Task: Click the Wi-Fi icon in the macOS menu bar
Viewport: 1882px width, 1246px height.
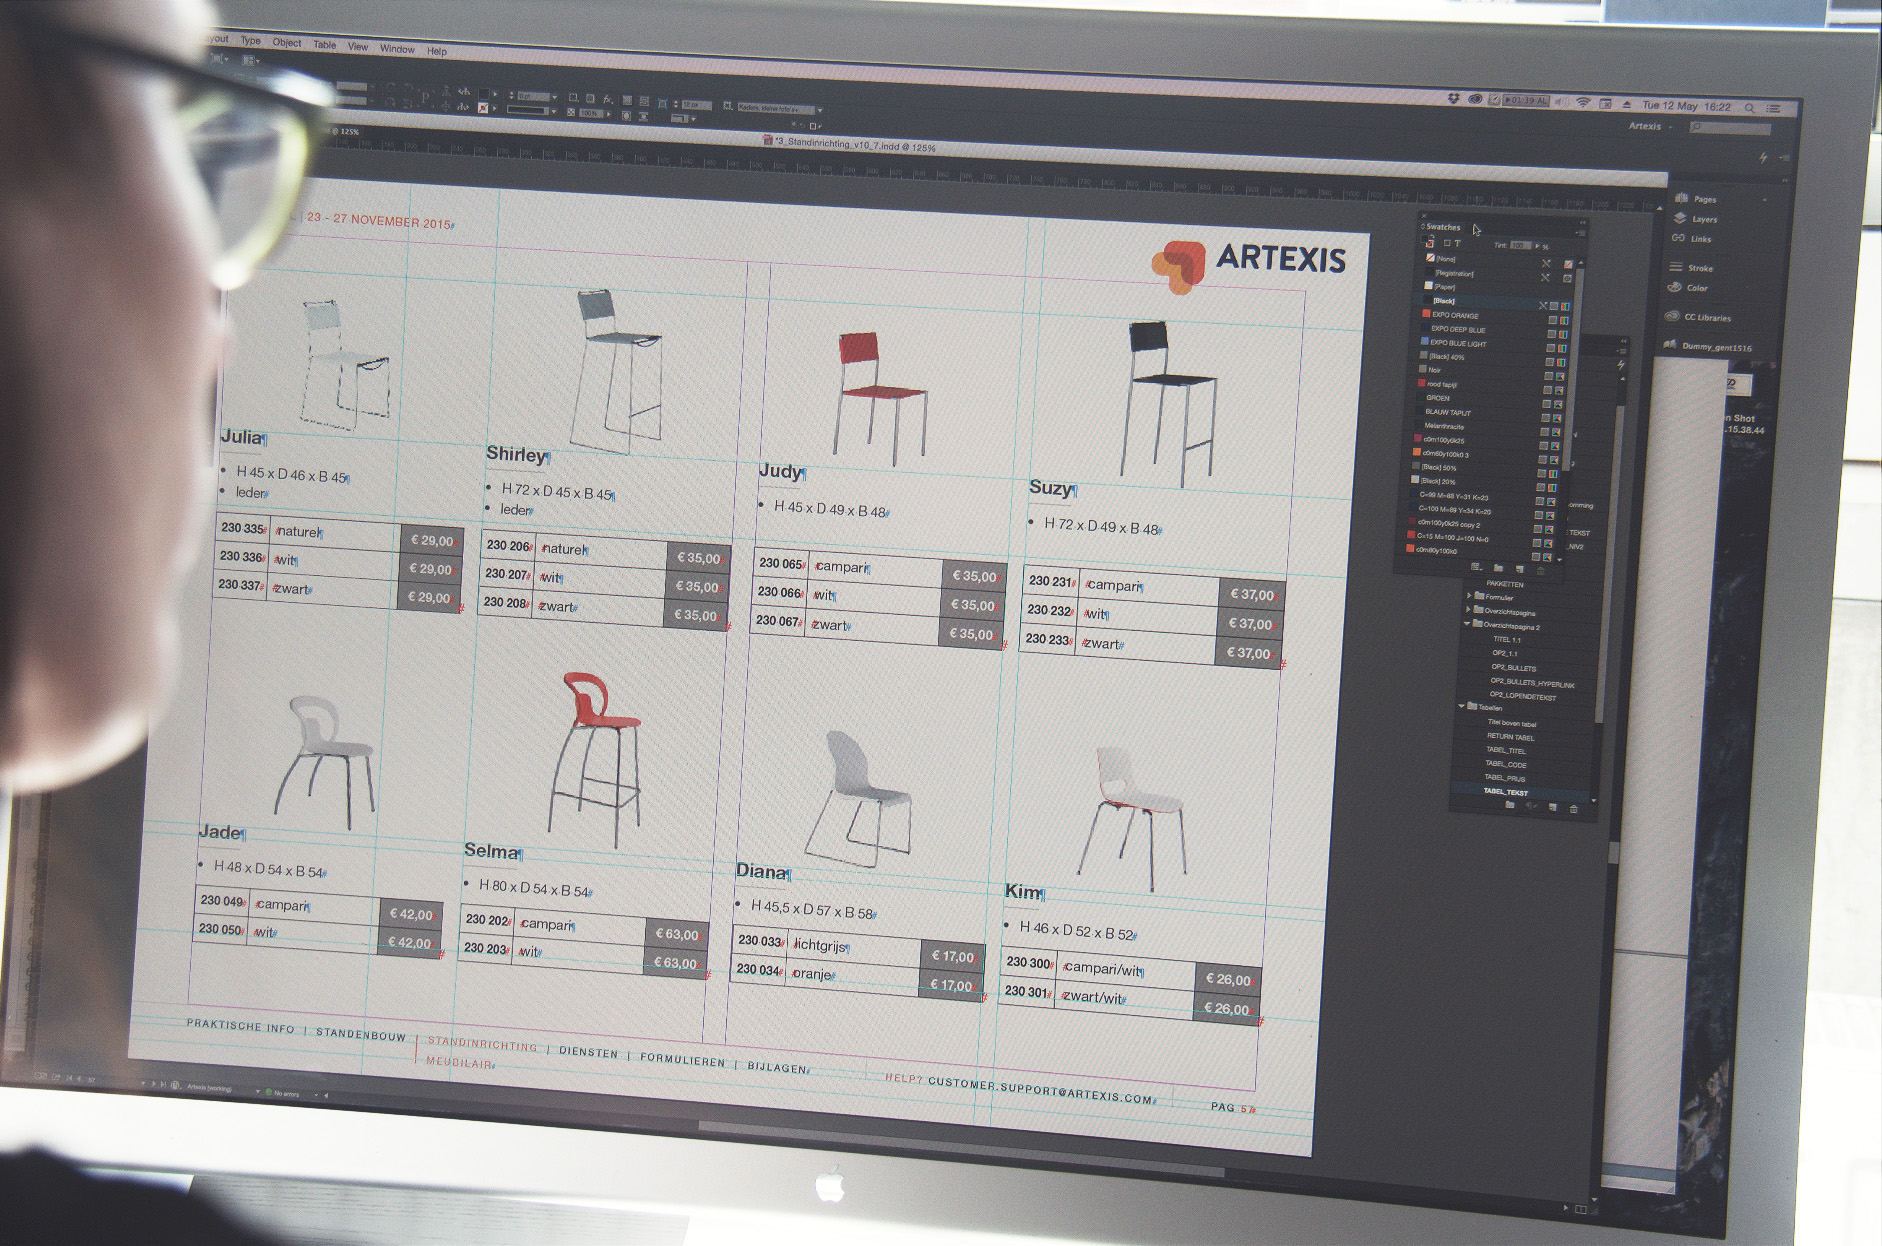Action: pyautogui.click(x=1583, y=103)
